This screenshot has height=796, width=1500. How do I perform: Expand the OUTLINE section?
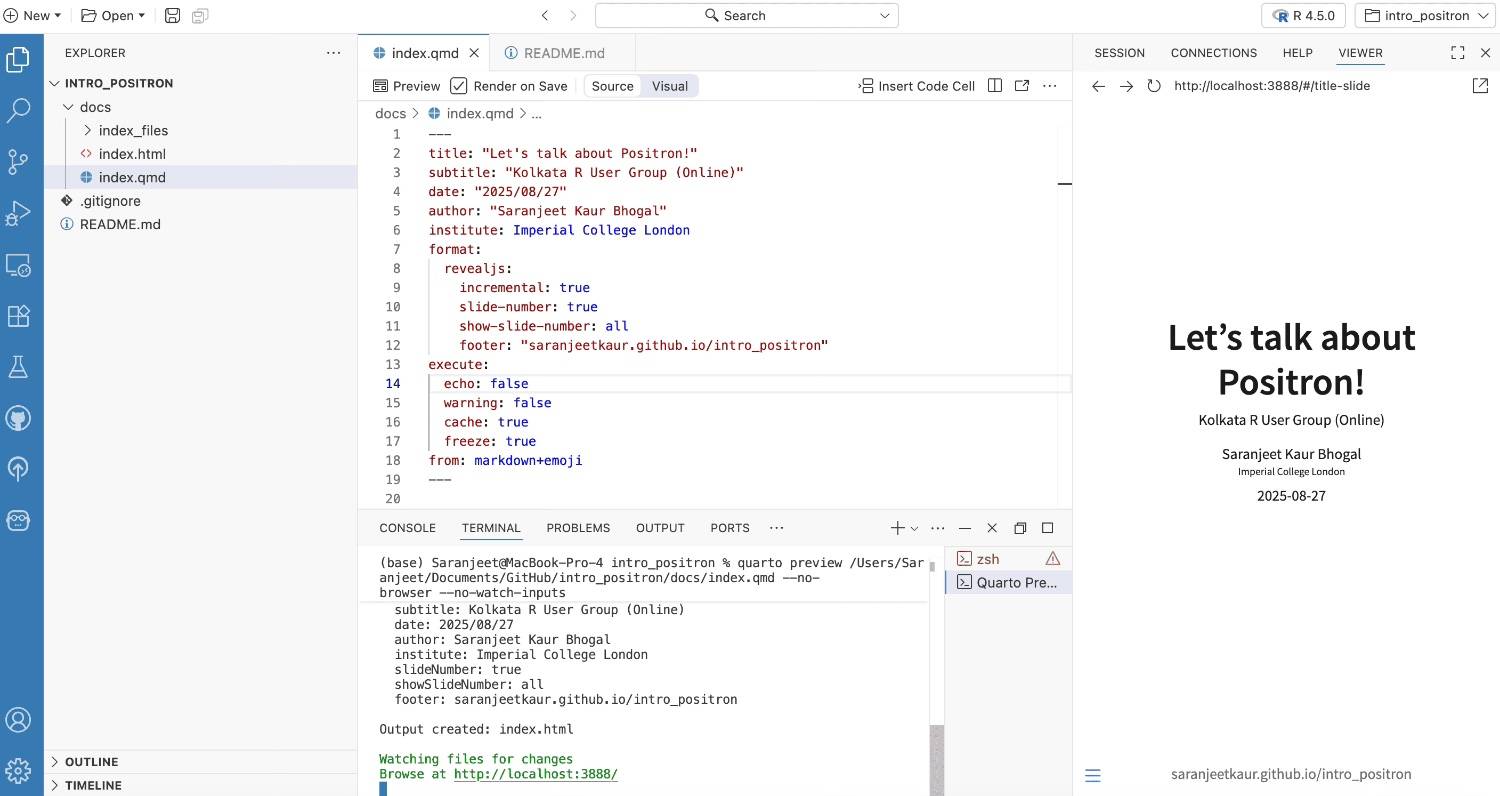click(91, 762)
